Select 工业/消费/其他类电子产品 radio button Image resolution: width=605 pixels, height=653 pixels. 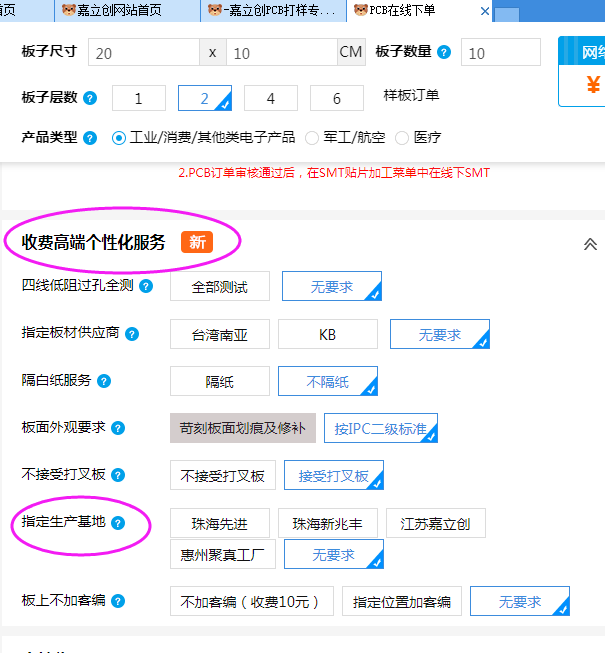tap(120, 138)
